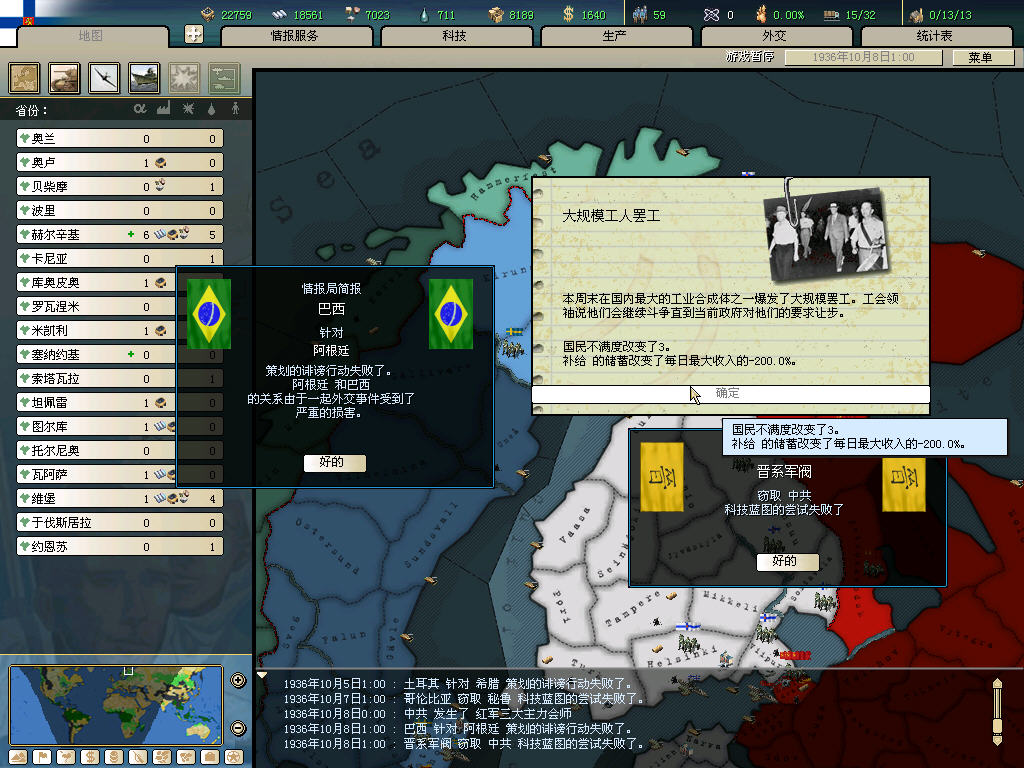
Task: Select province 库奥皮奥 in the list
Action: pyautogui.click(x=97, y=283)
